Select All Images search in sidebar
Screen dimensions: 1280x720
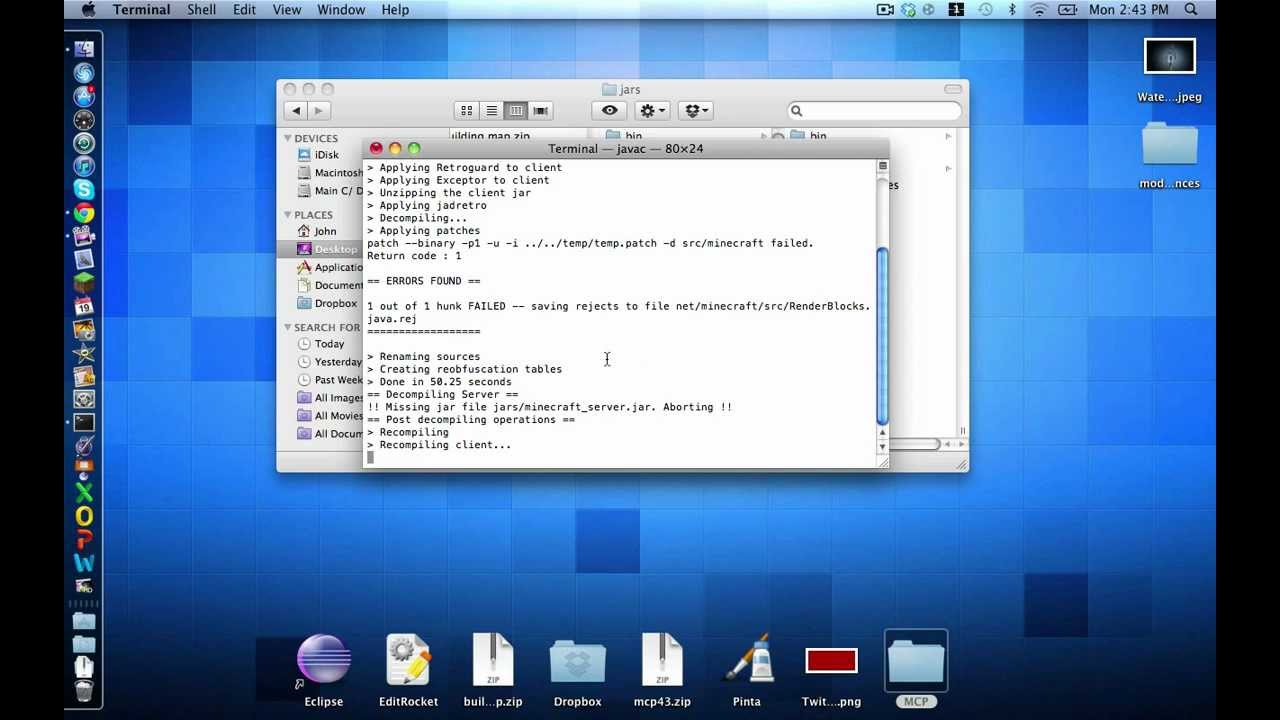[x=330, y=398]
